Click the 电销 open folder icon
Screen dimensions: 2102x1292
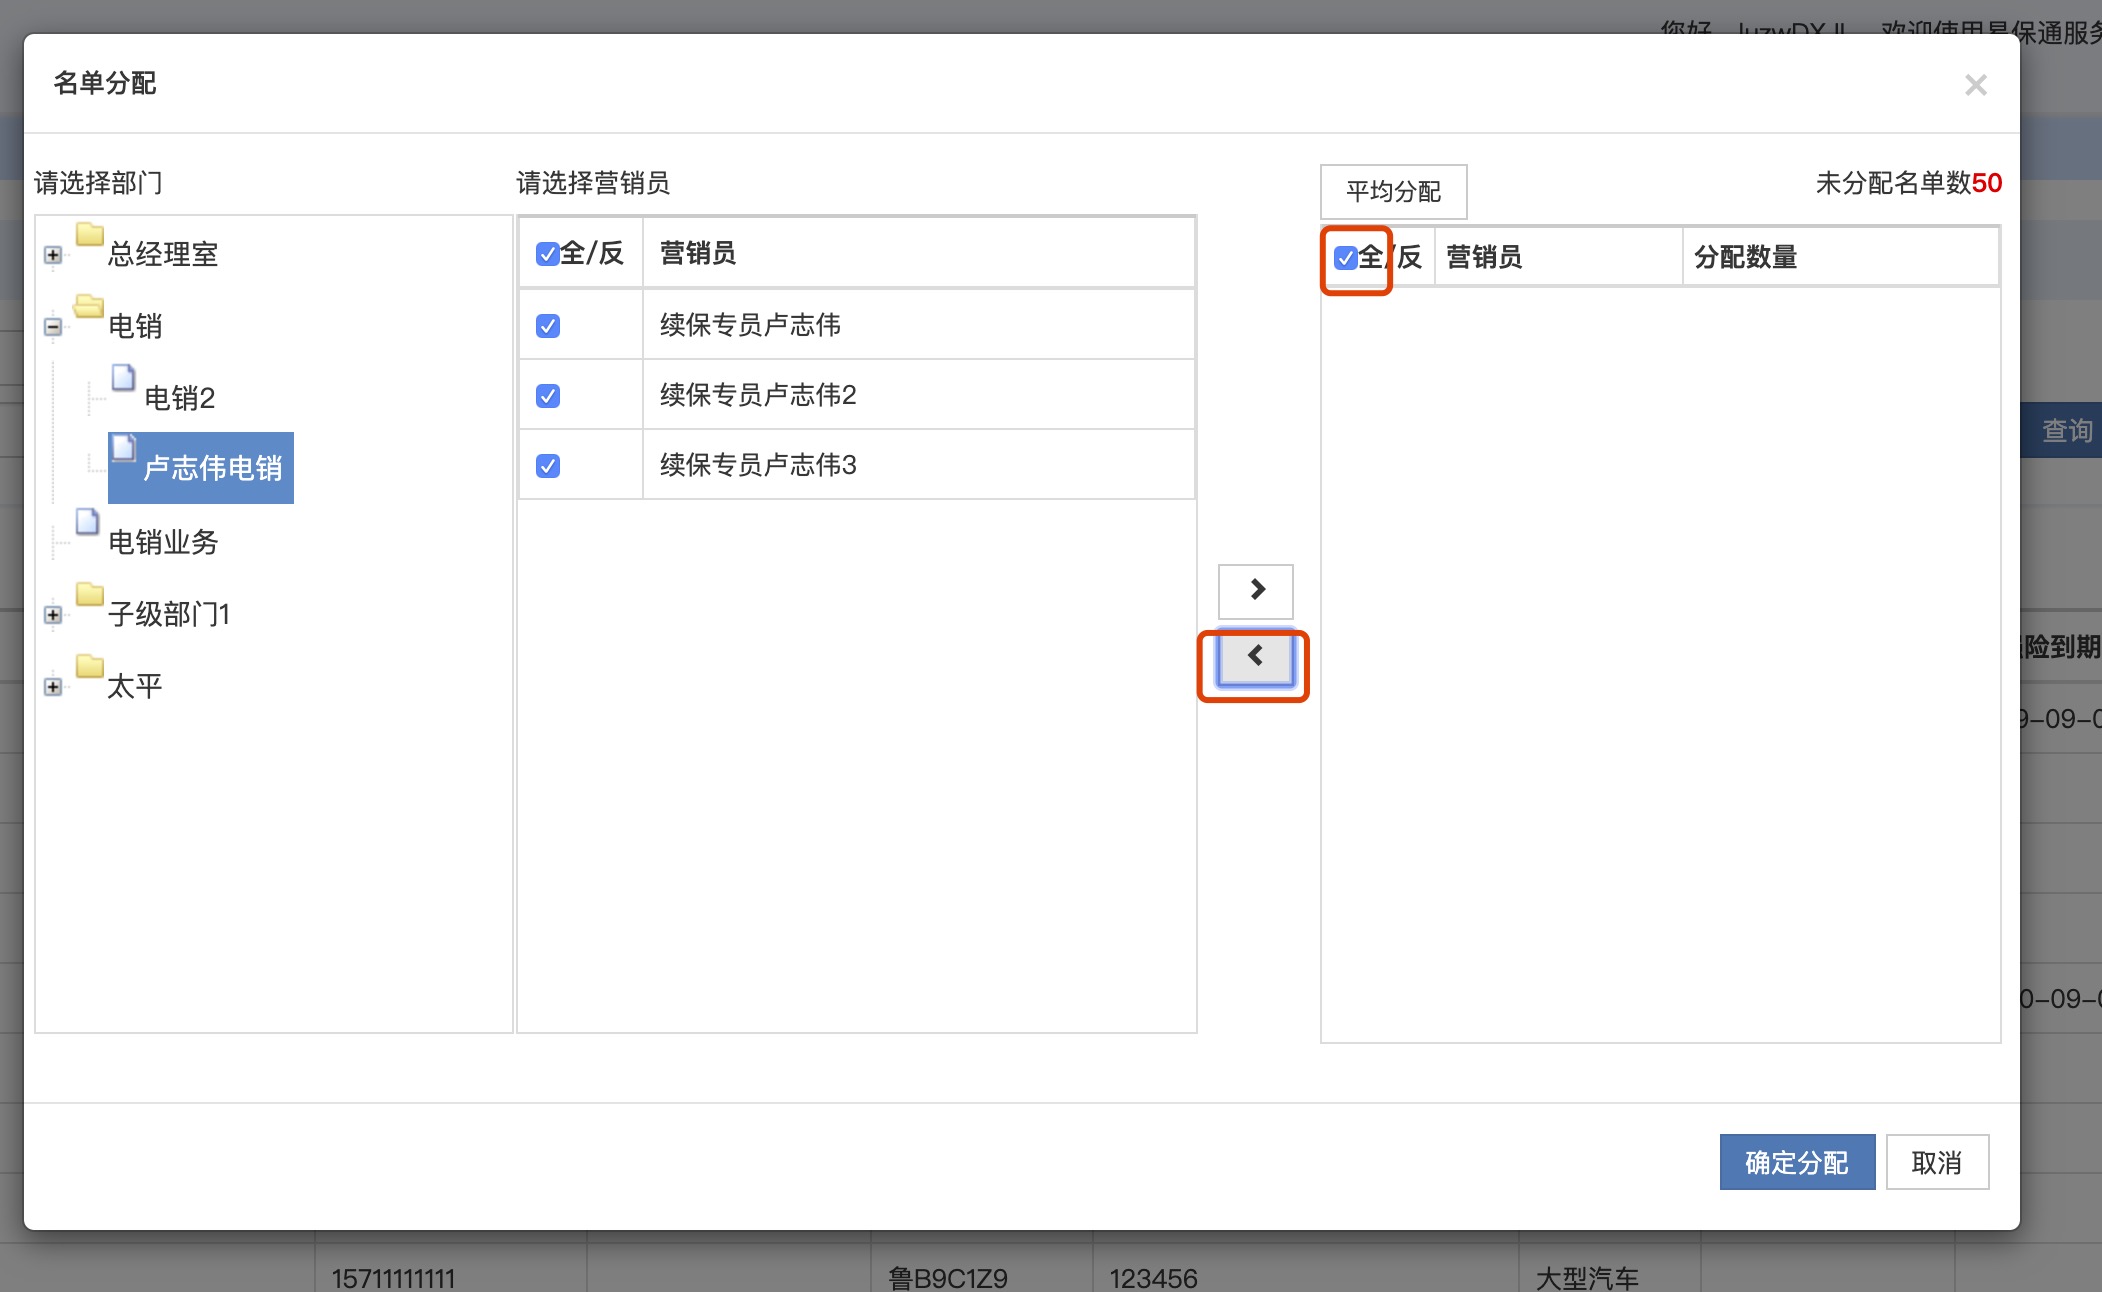[x=89, y=307]
